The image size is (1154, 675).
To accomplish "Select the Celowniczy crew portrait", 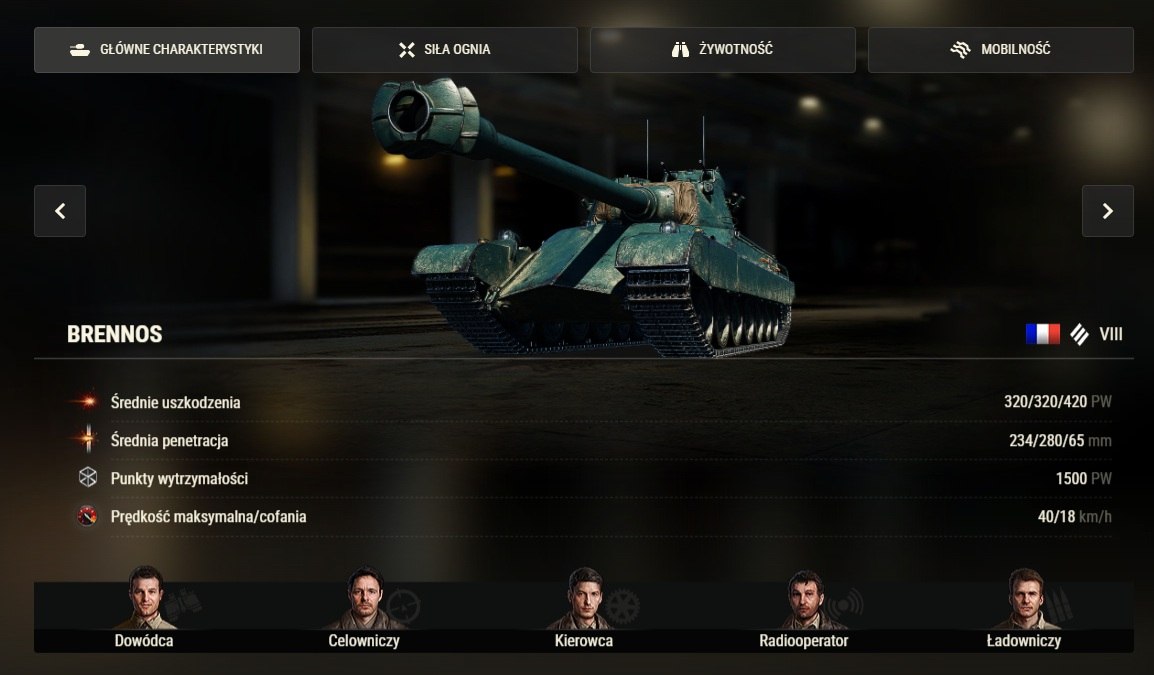I will [x=365, y=598].
